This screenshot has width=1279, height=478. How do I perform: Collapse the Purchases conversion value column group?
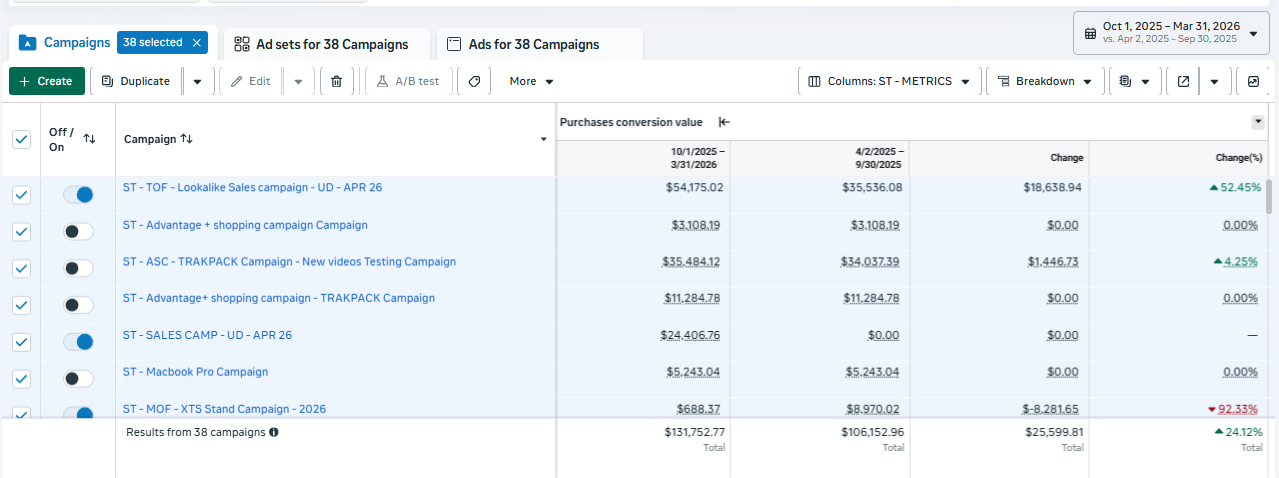tap(724, 122)
